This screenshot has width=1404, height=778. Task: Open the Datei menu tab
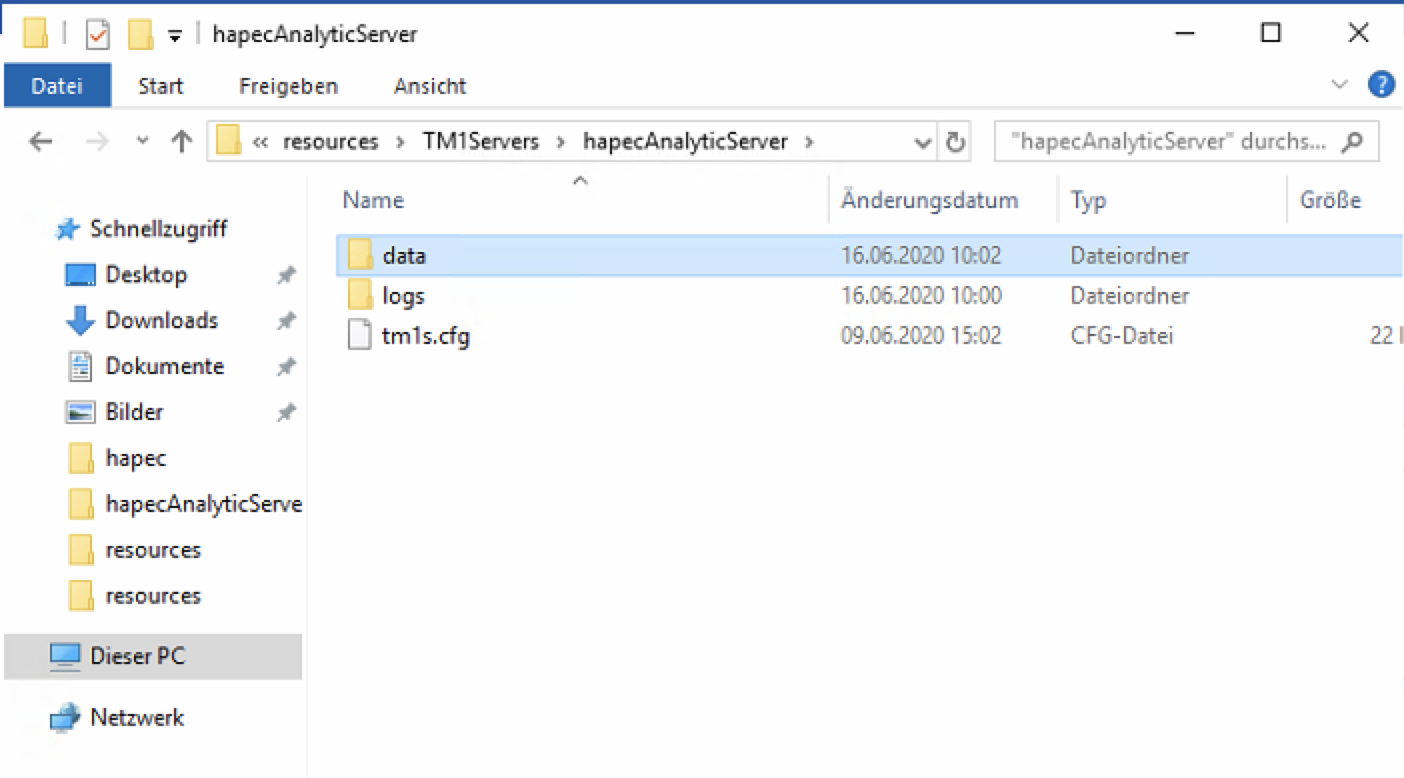point(57,86)
